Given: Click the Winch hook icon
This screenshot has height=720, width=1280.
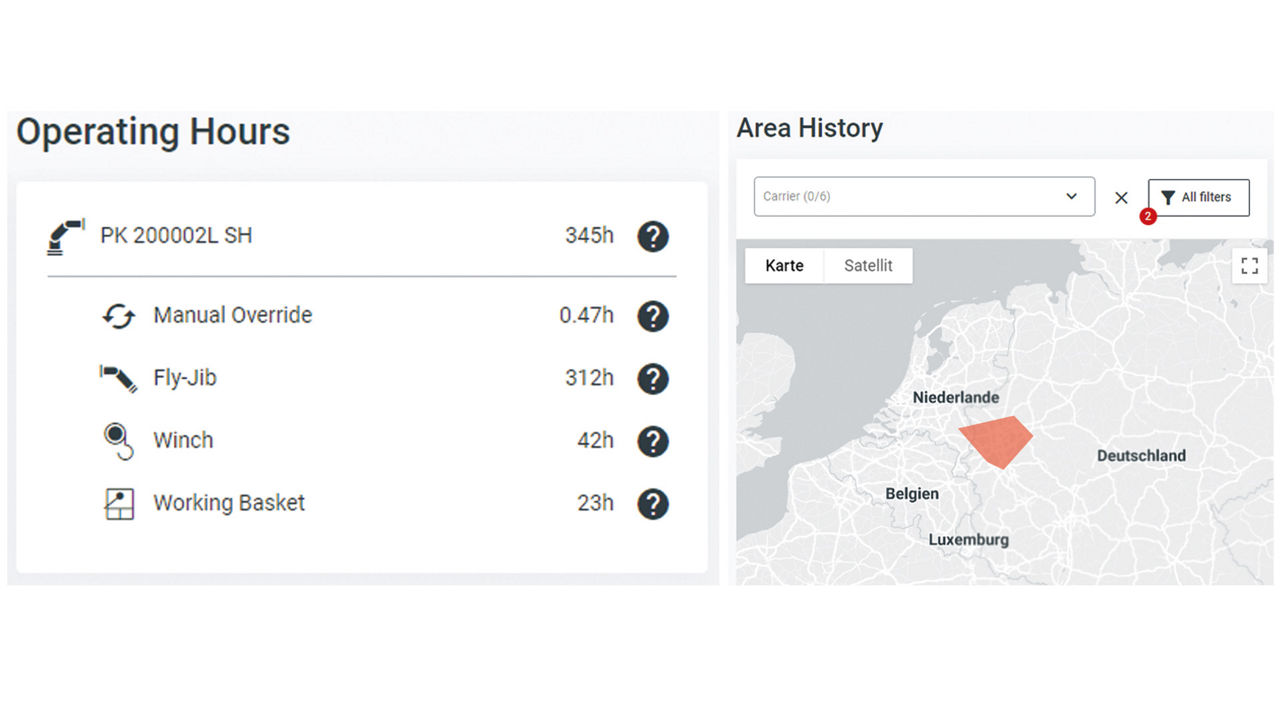Looking at the screenshot, I should (x=118, y=441).
